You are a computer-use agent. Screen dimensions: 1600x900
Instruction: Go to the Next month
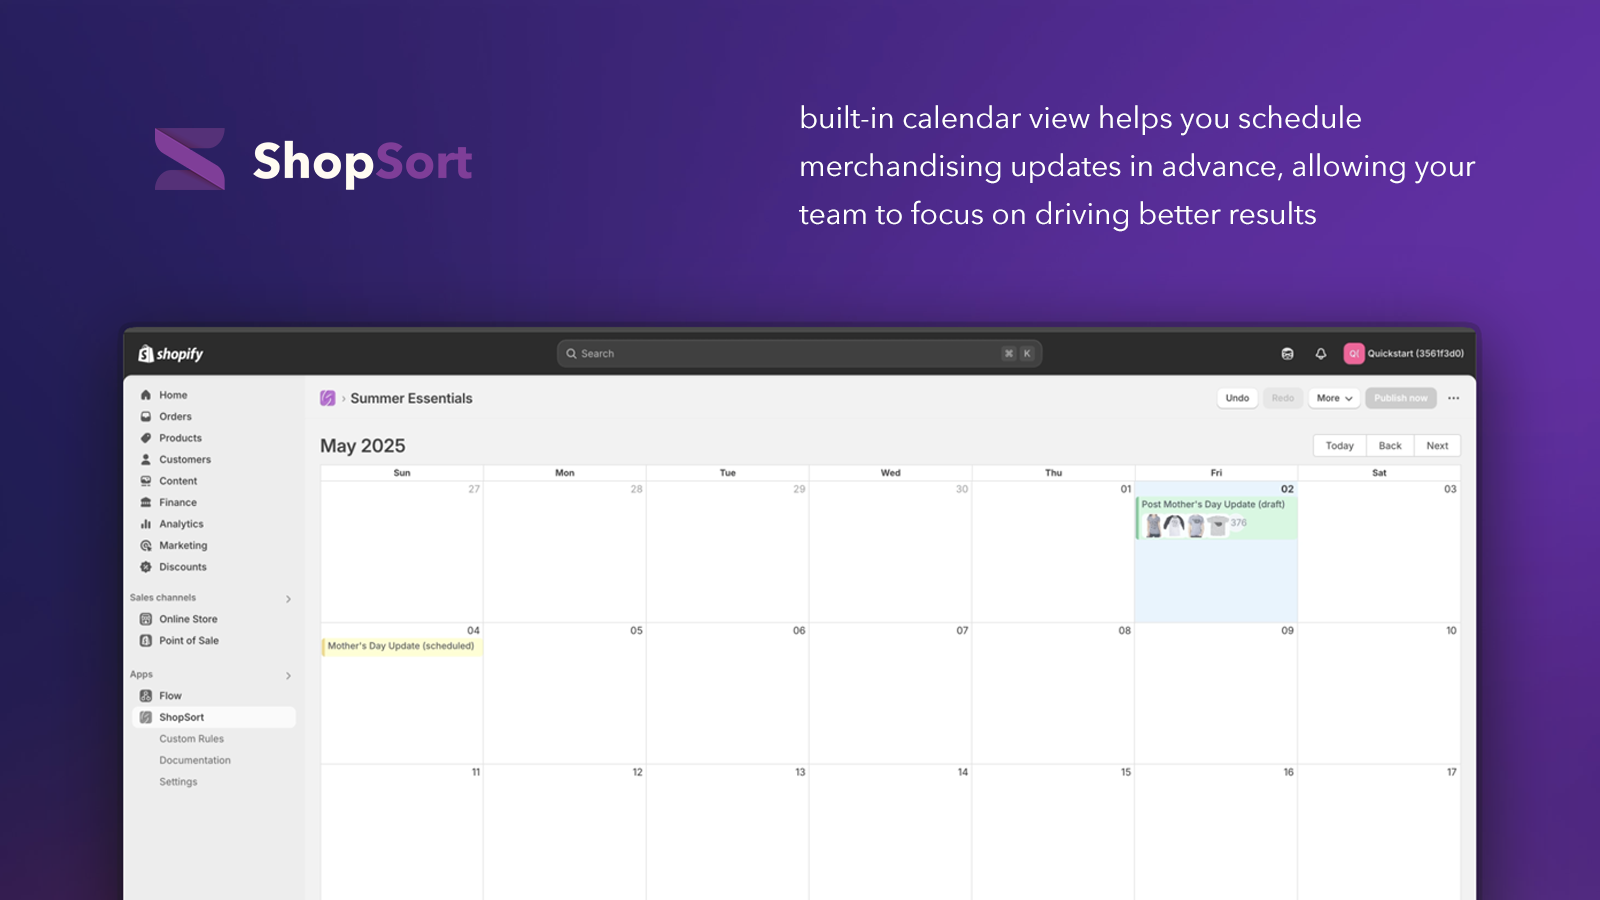1437,446
